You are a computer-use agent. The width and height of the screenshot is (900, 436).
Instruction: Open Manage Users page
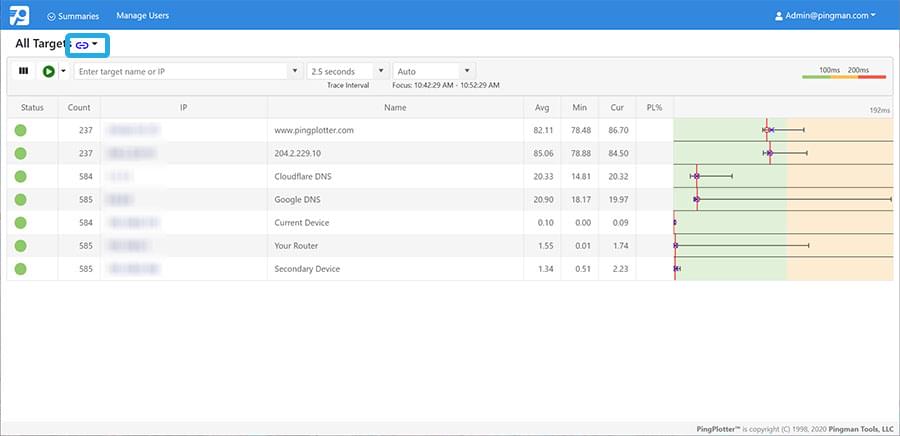pyautogui.click(x=142, y=15)
